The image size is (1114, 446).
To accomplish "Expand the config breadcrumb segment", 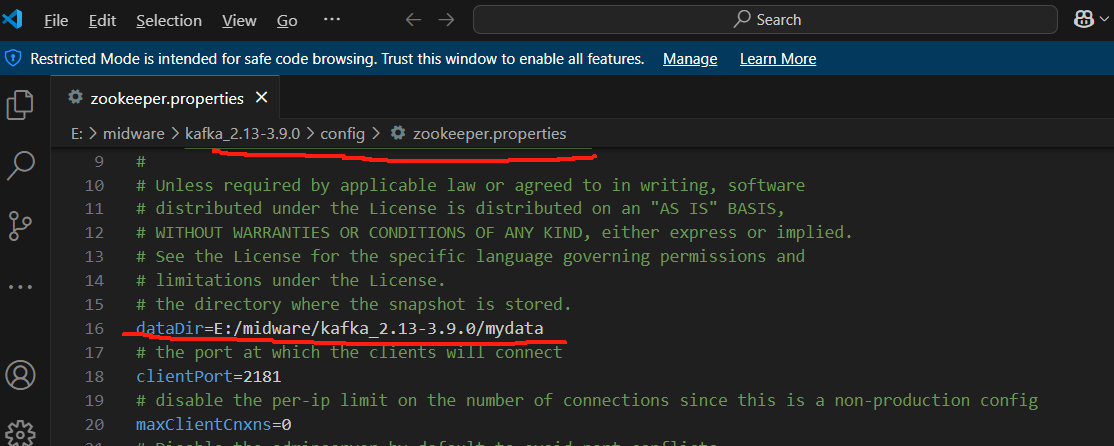I will pyautogui.click(x=342, y=134).
